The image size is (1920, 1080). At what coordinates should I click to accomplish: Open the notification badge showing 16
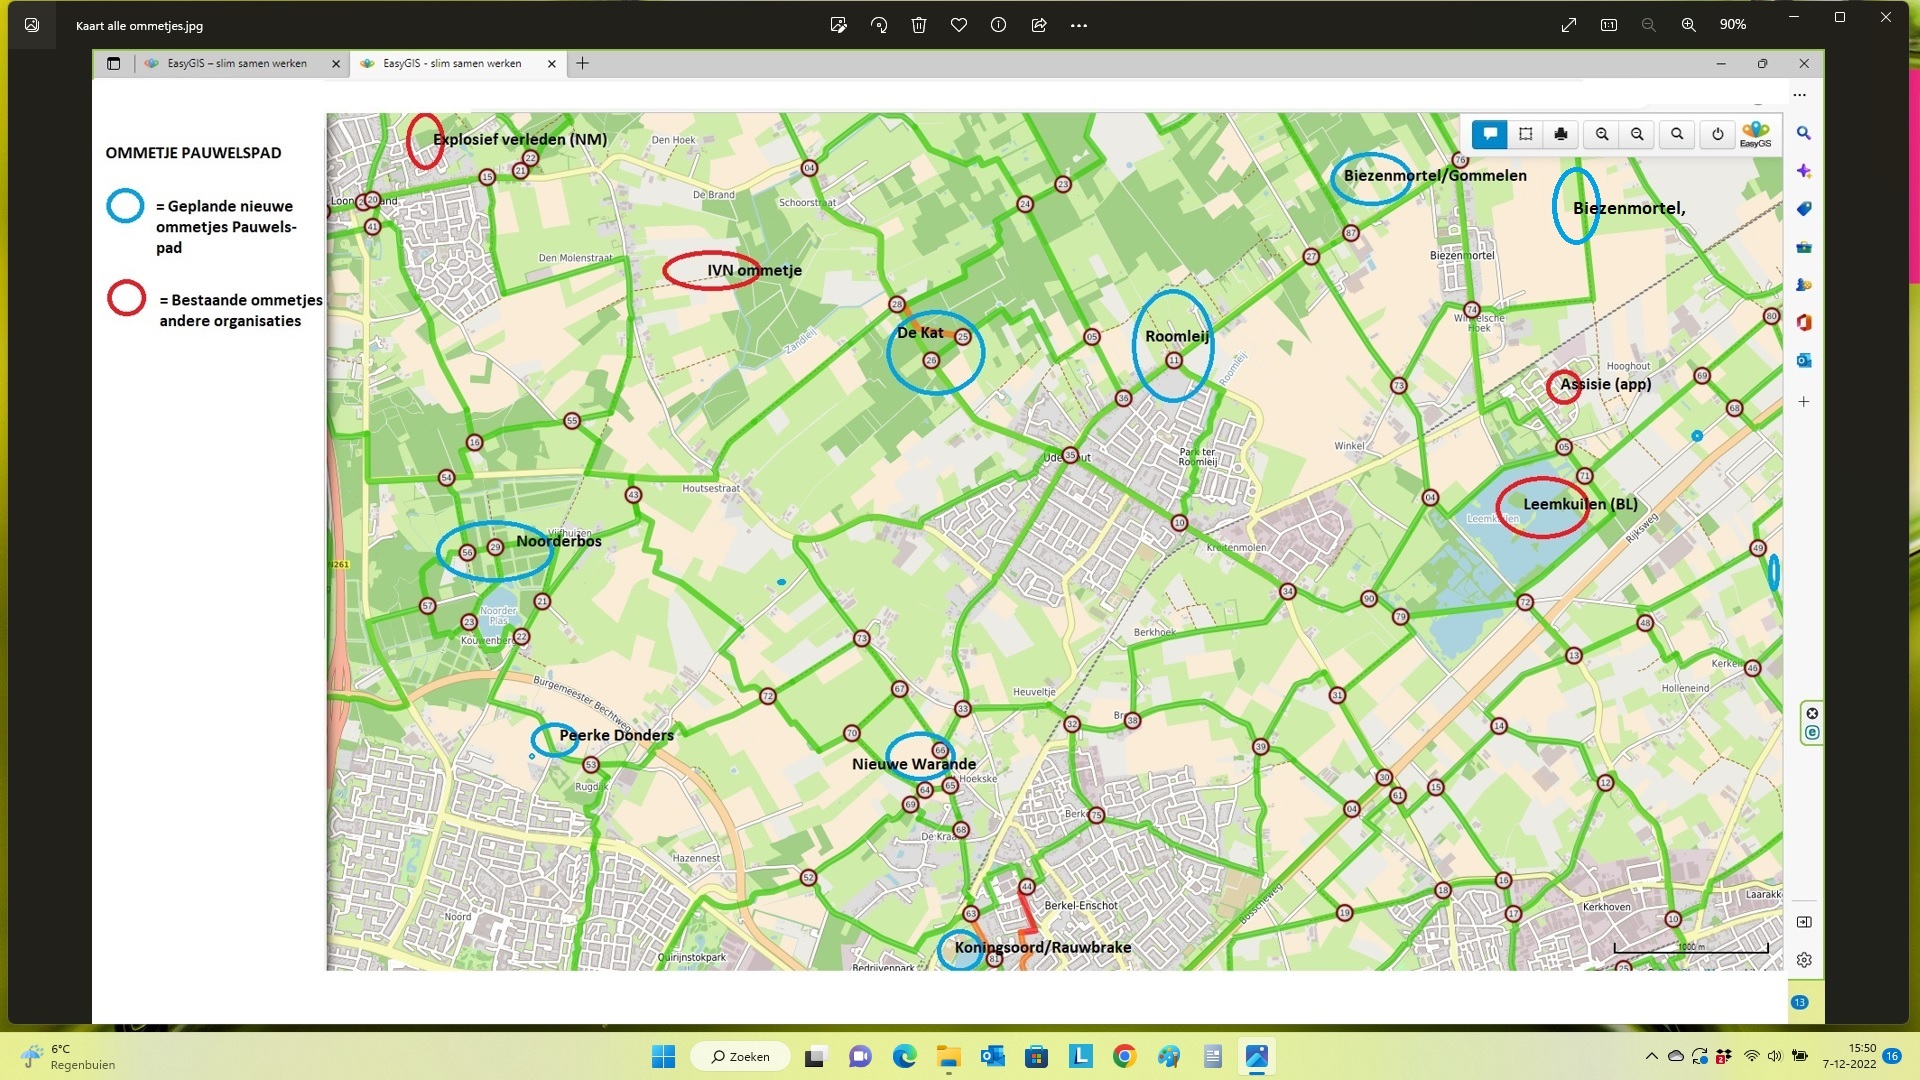point(1892,1056)
